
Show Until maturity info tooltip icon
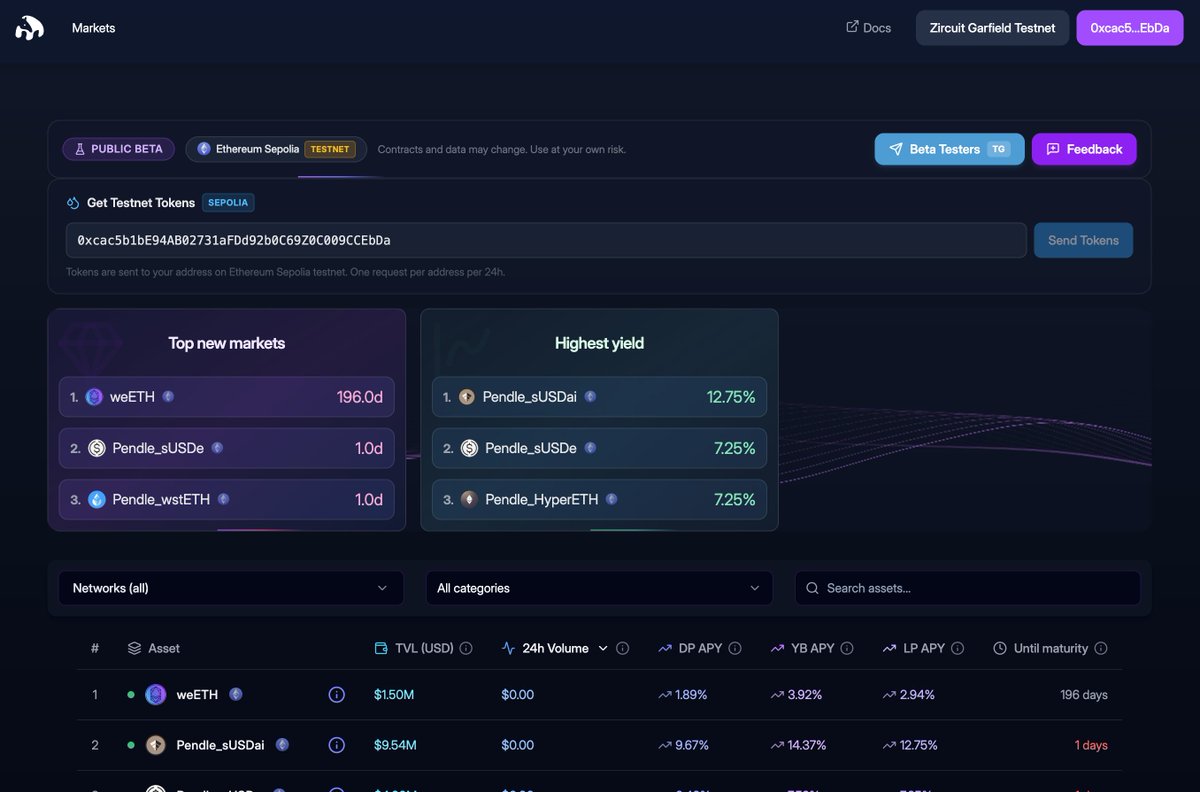tap(1101, 648)
